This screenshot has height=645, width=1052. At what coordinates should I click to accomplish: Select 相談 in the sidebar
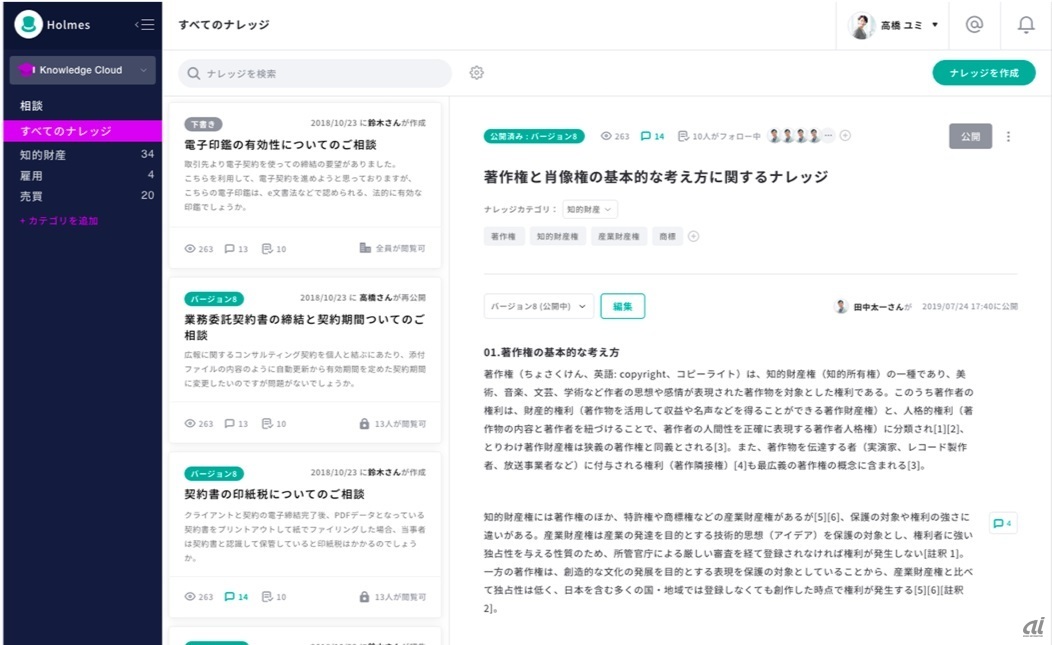[x=32, y=105]
